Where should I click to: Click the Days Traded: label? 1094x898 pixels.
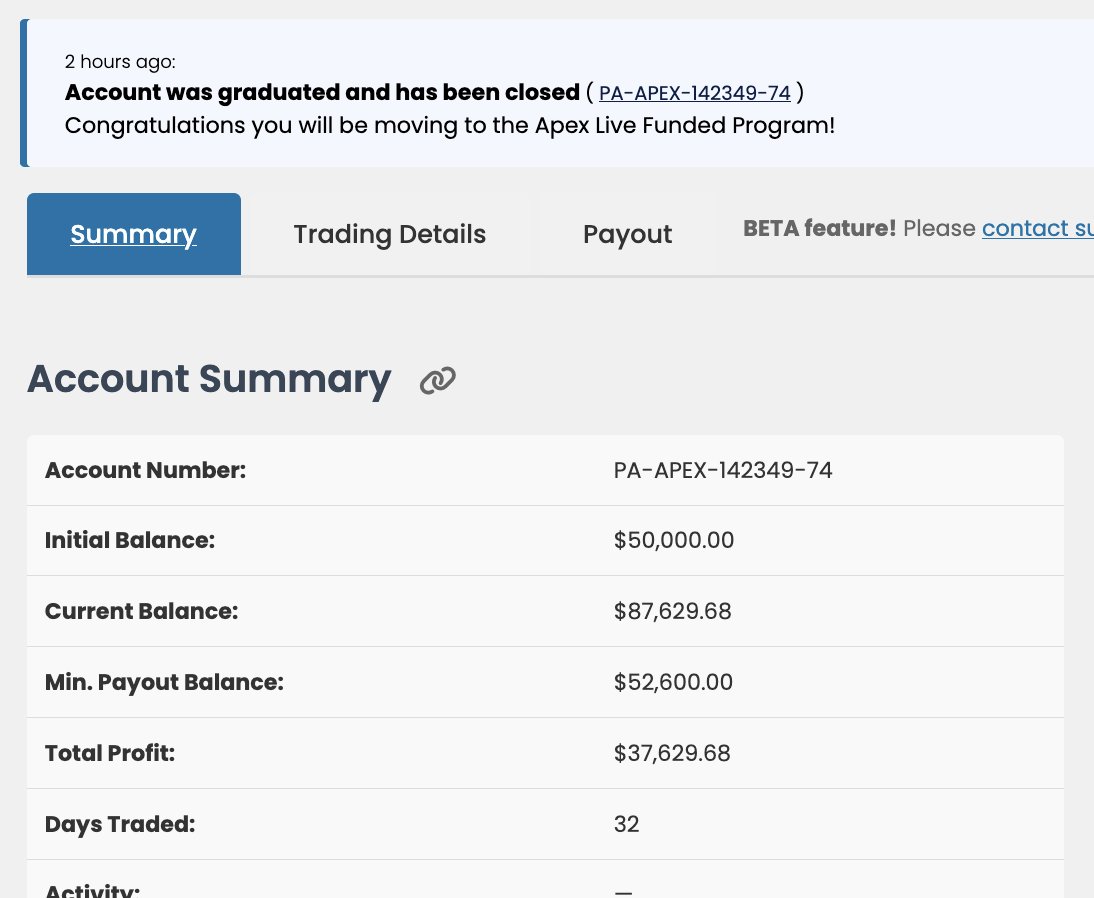coord(120,824)
